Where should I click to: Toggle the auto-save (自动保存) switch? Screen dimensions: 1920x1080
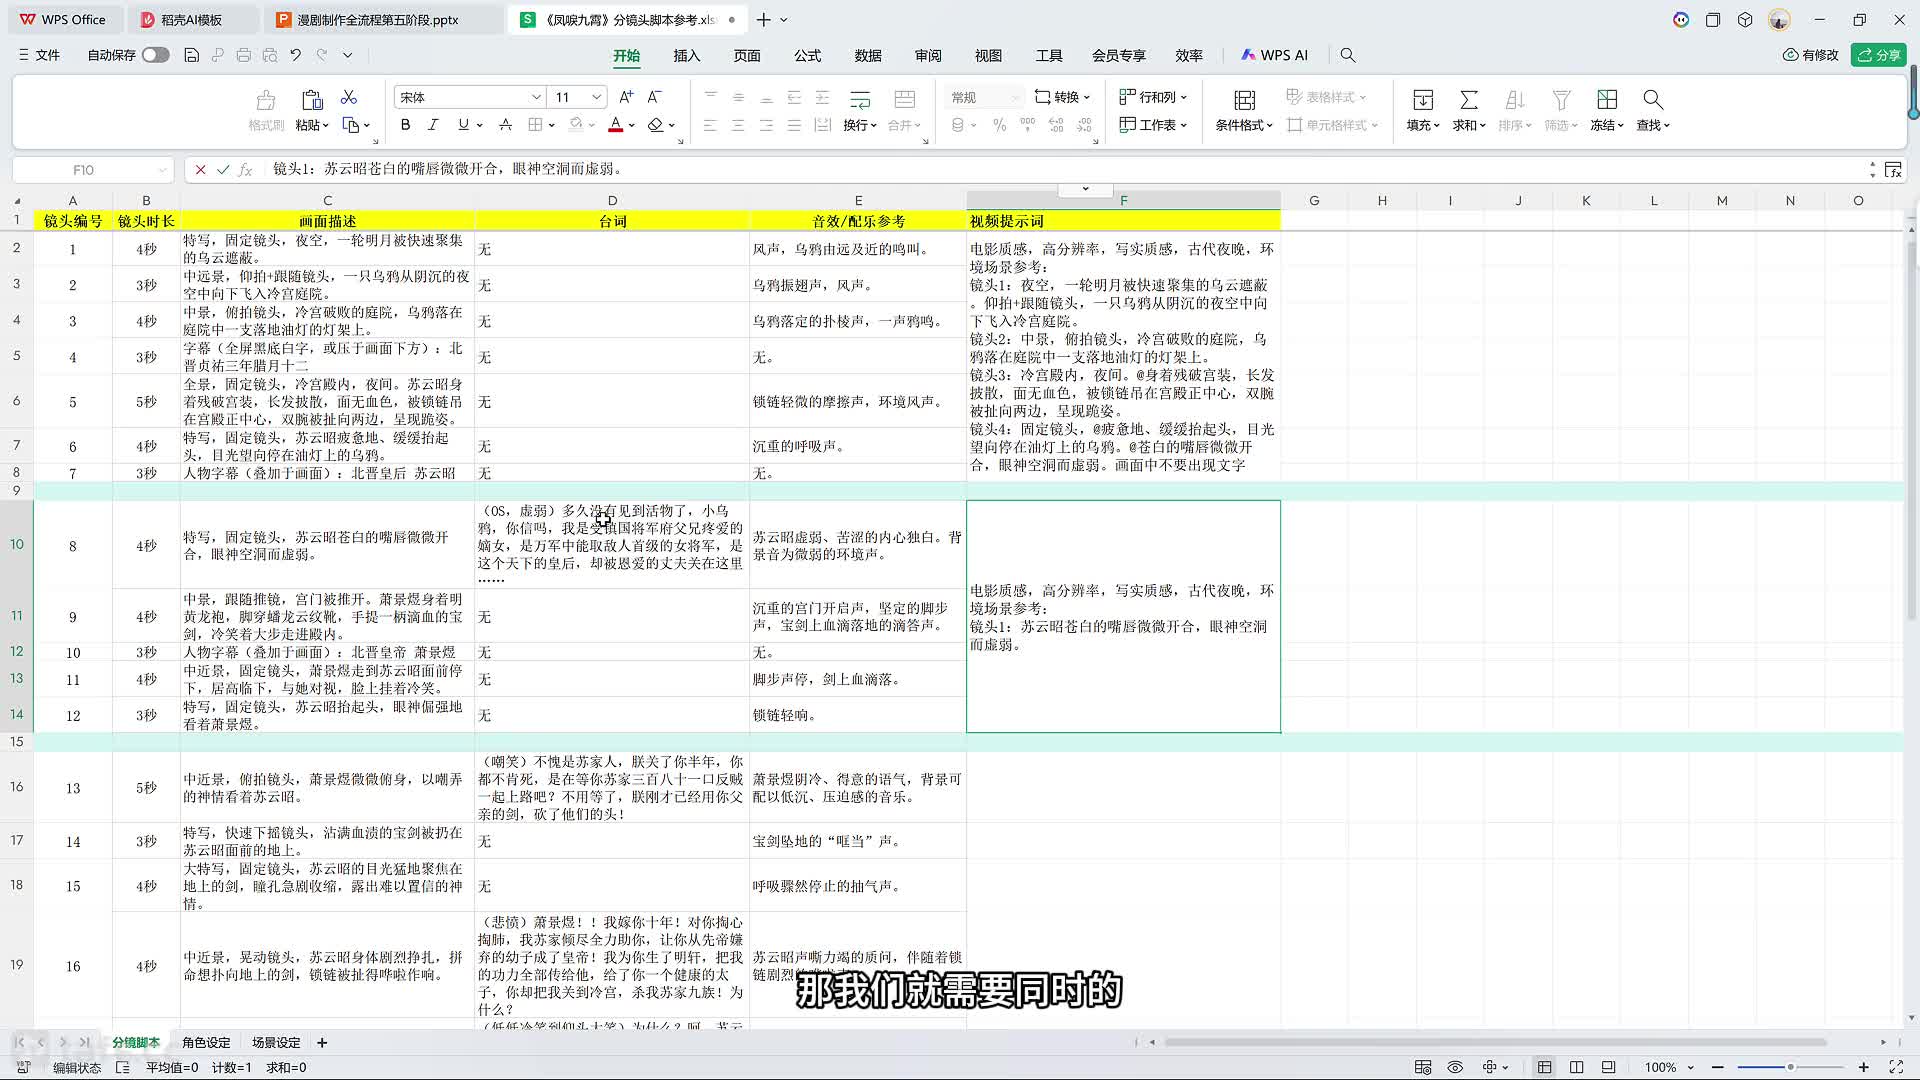tap(155, 55)
